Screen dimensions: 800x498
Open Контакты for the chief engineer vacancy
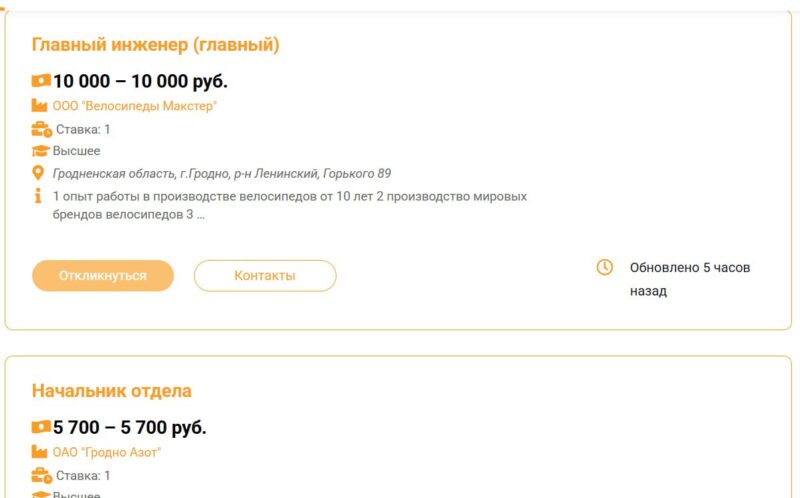pos(265,275)
